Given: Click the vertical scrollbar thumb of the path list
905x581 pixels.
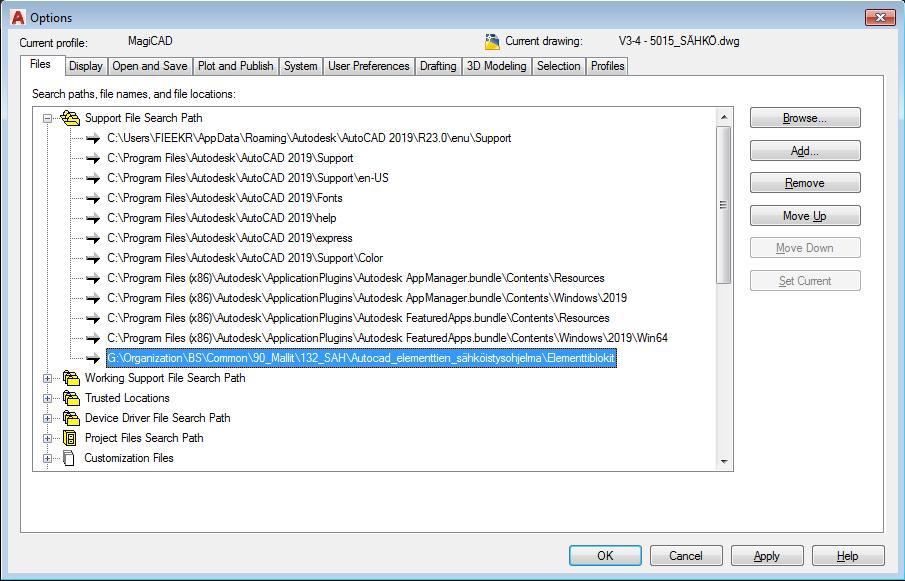Looking at the screenshot, I should pos(724,205).
